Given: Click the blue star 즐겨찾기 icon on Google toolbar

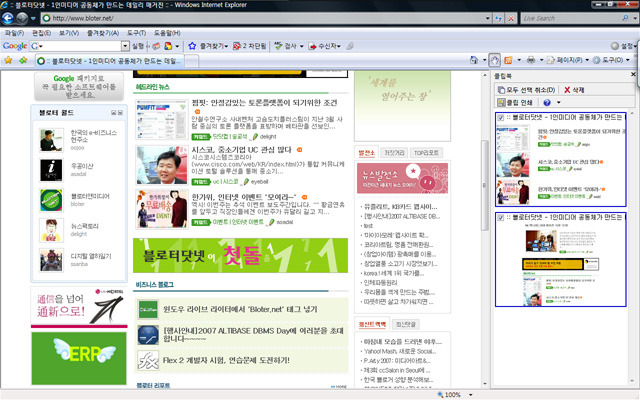Looking at the screenshot, I should [x=192, y=46].
